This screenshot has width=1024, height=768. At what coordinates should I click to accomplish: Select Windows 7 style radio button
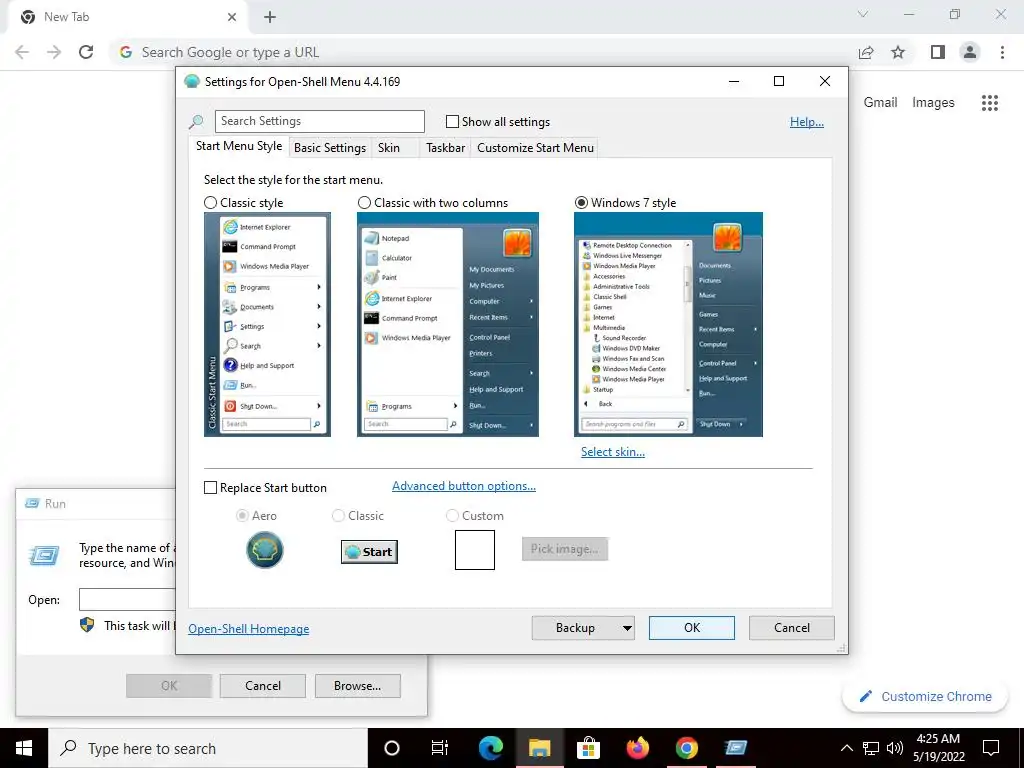(x=581, y=203)
